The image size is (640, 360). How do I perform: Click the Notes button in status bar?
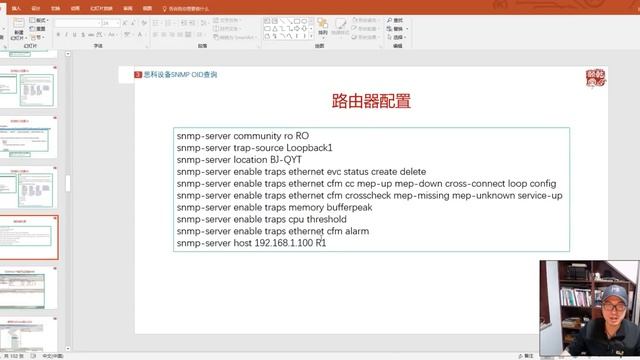pyautogui.click(x=526, y=356)
